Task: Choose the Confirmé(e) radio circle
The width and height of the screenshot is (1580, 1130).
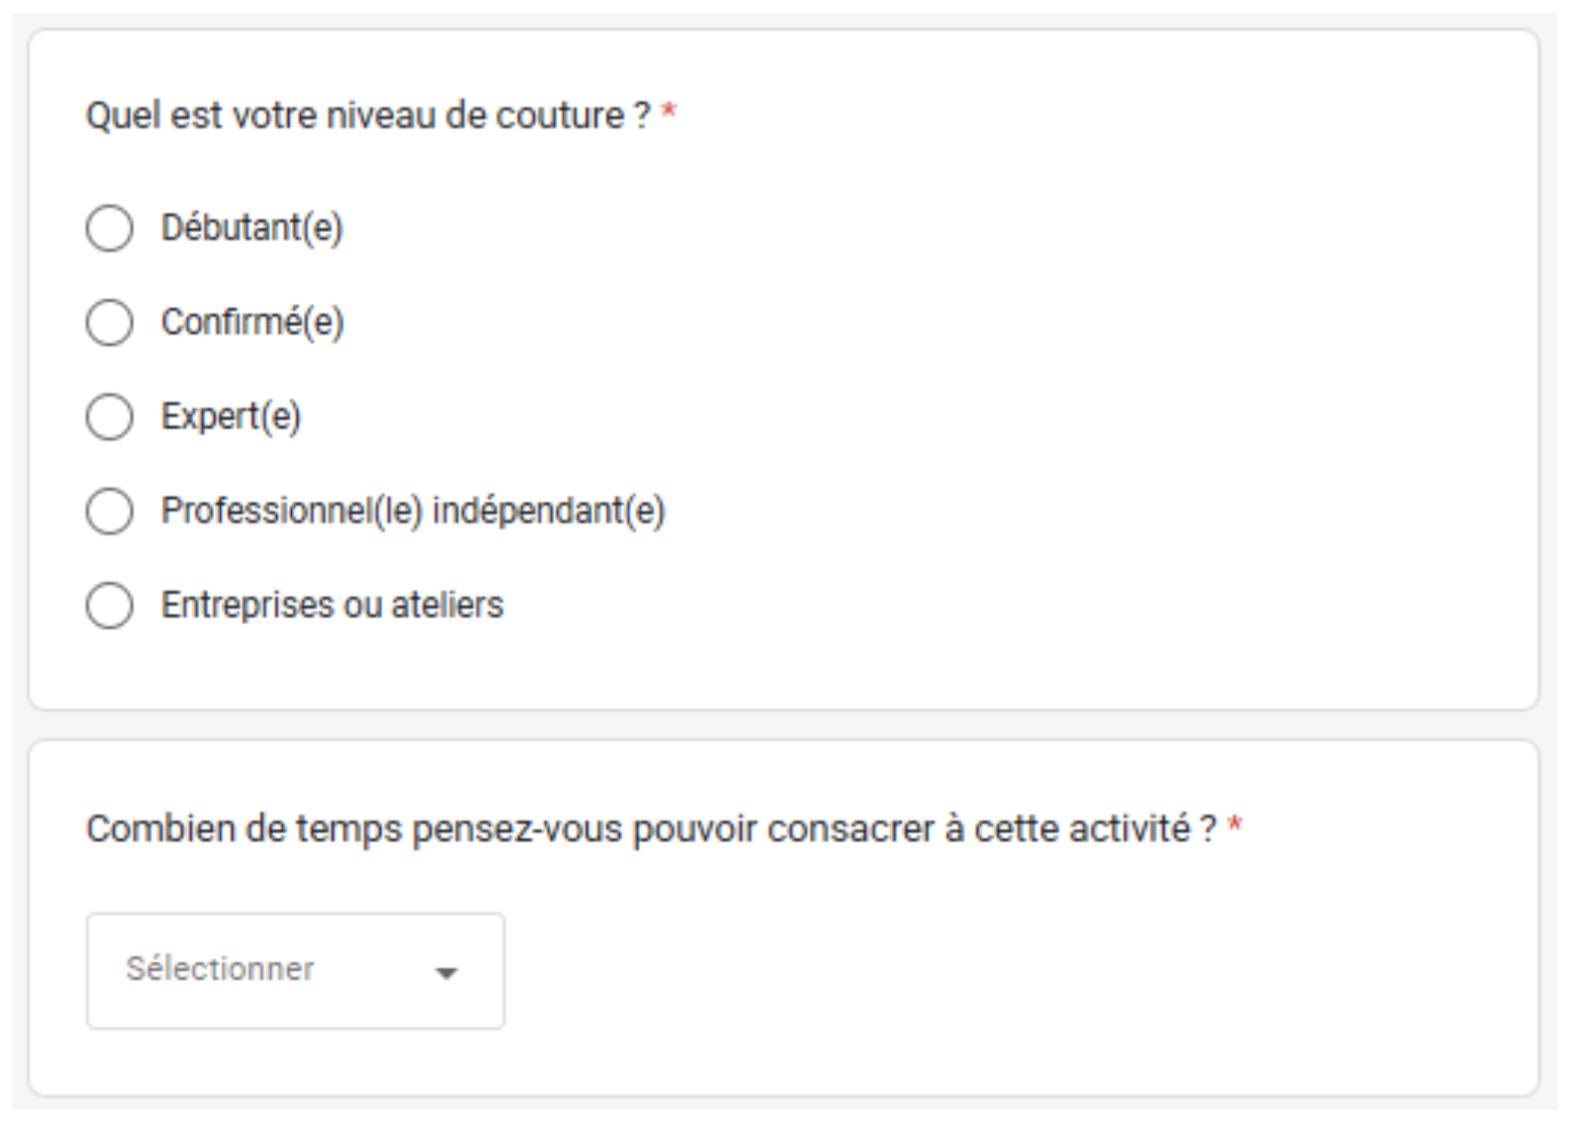Action: (109, 322)
